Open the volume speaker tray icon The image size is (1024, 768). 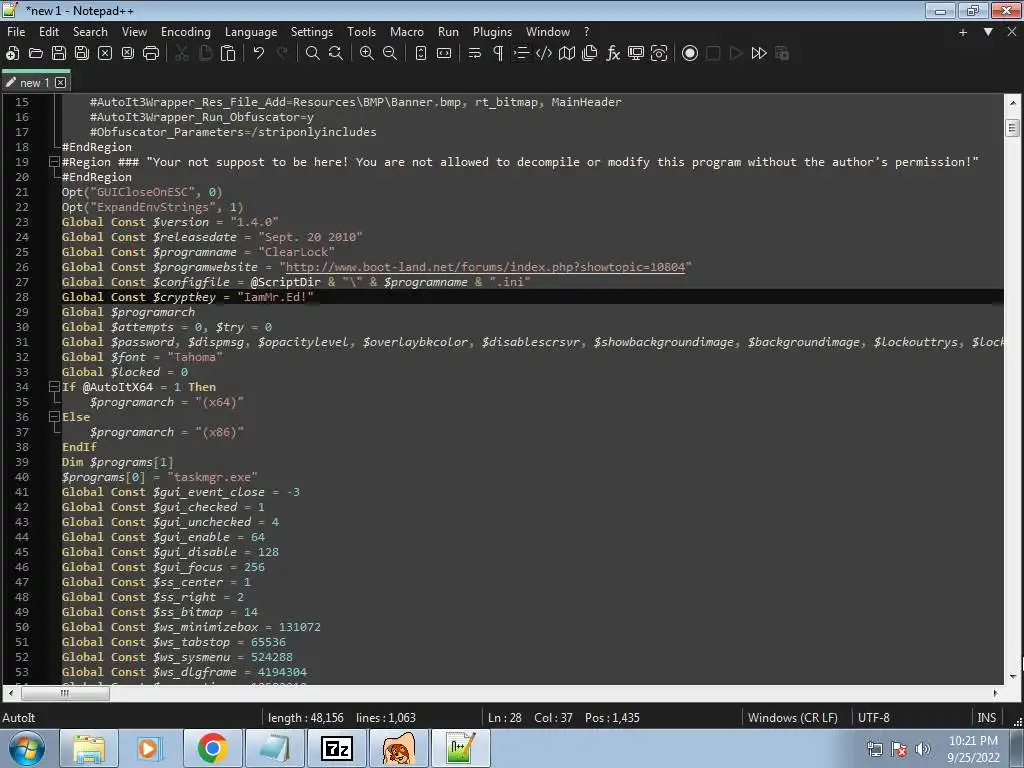(922, 749)
